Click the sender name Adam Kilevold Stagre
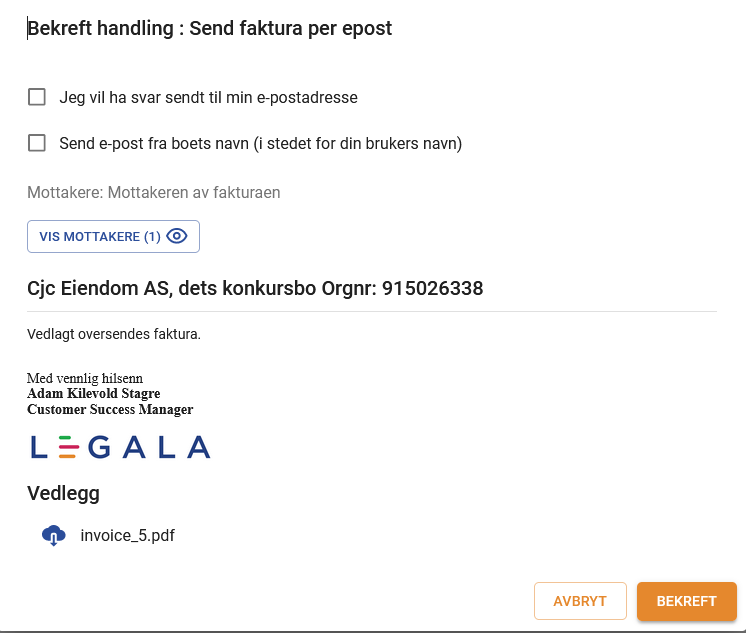 93,394
